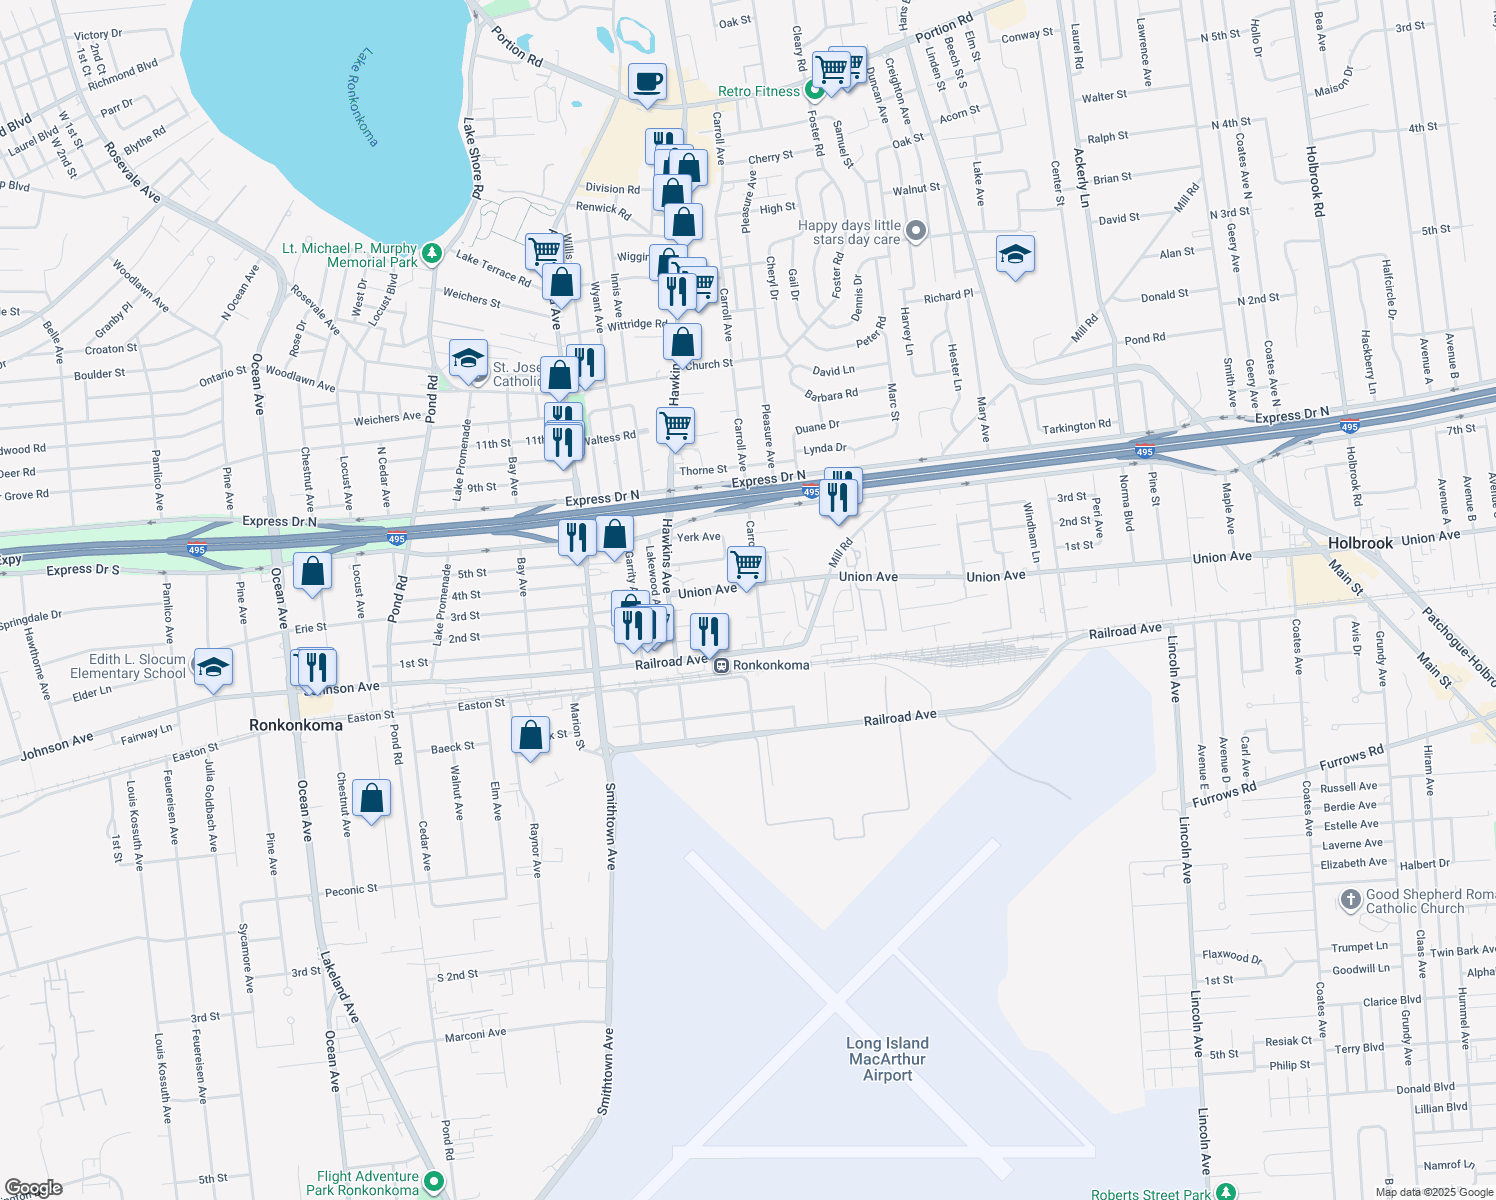Click the Edith L. Slocum Elementary School icon

pos(214,668)
